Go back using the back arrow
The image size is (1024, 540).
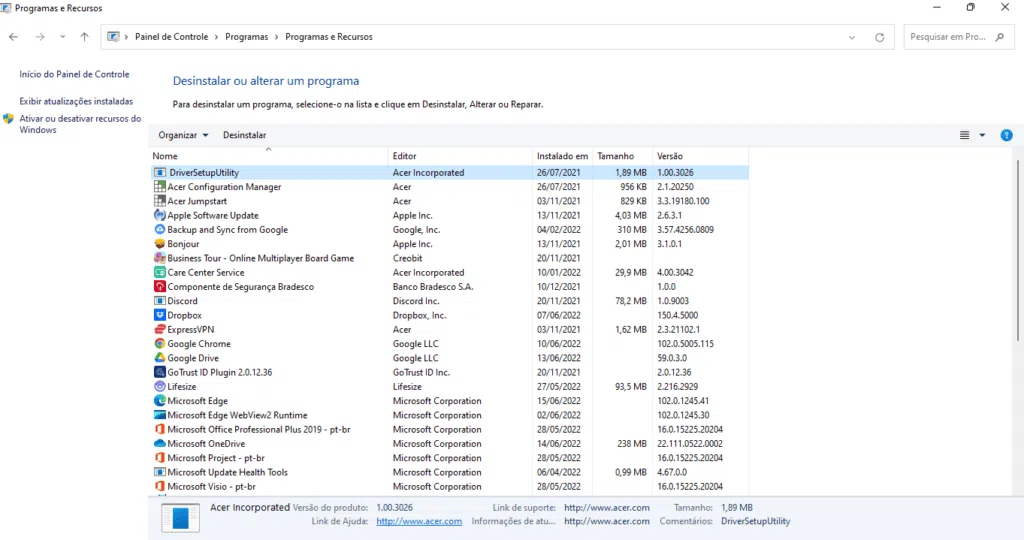(13, 37)
